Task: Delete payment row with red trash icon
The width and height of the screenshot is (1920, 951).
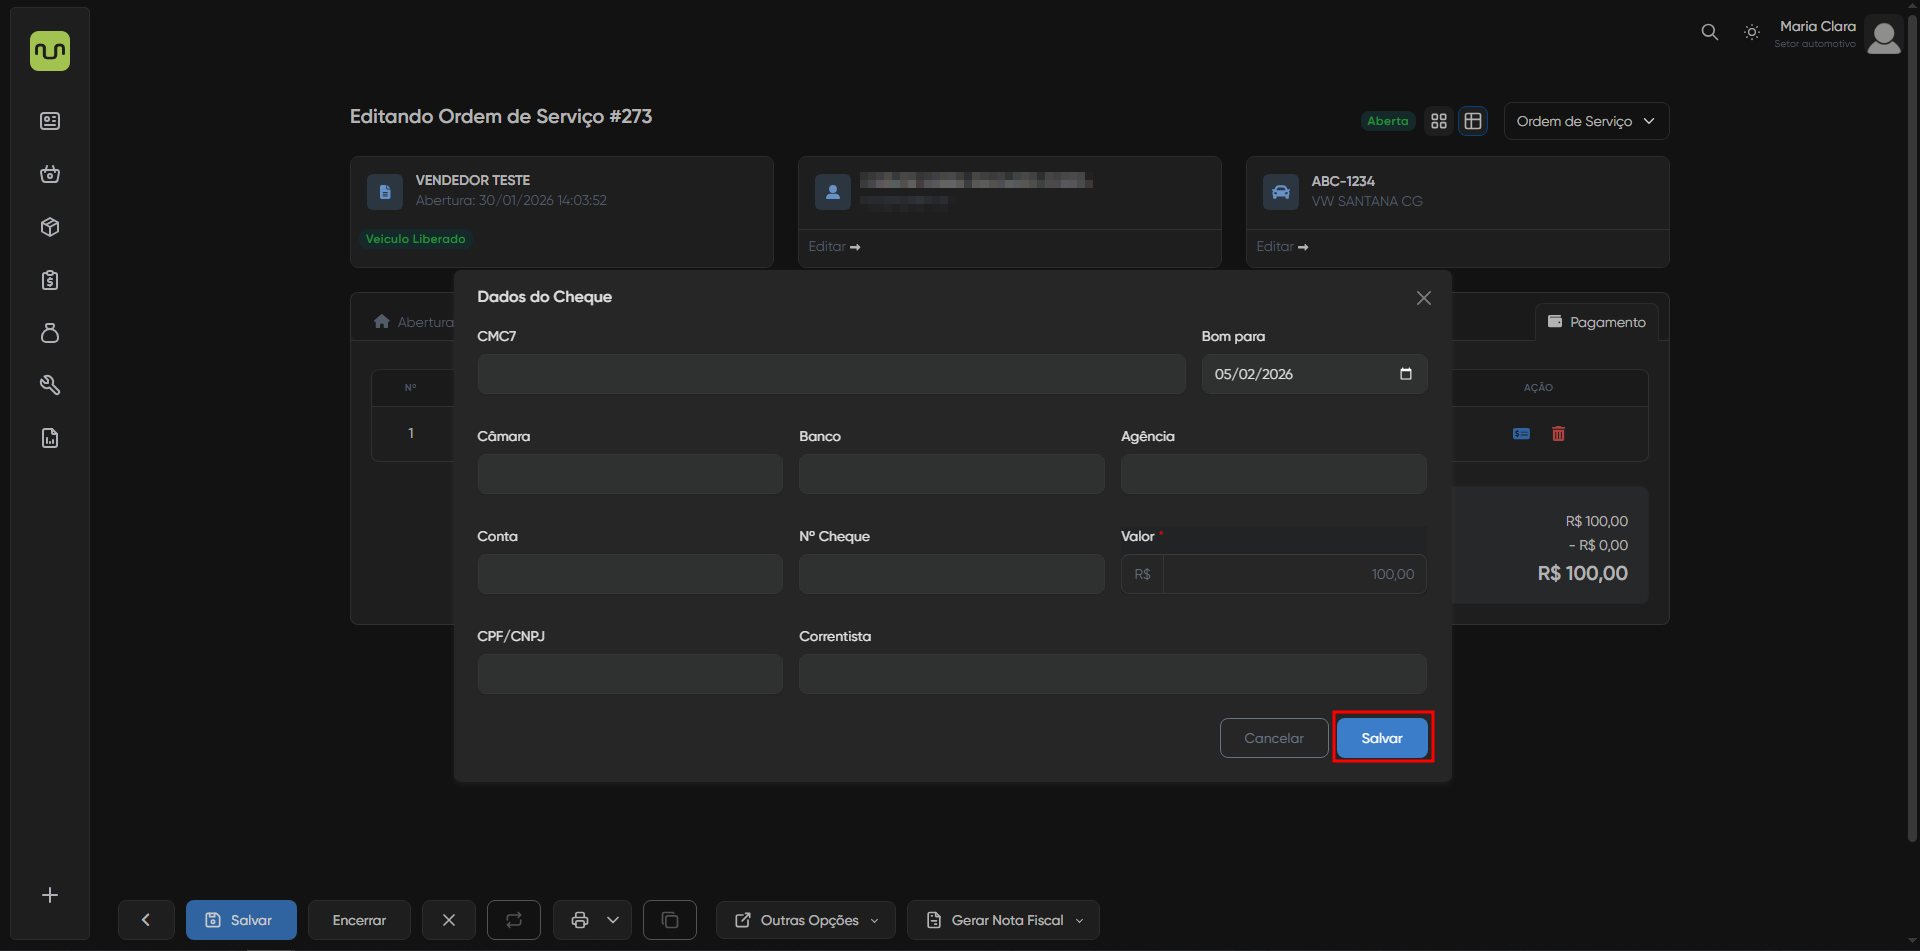Action: coord(1558,434)
